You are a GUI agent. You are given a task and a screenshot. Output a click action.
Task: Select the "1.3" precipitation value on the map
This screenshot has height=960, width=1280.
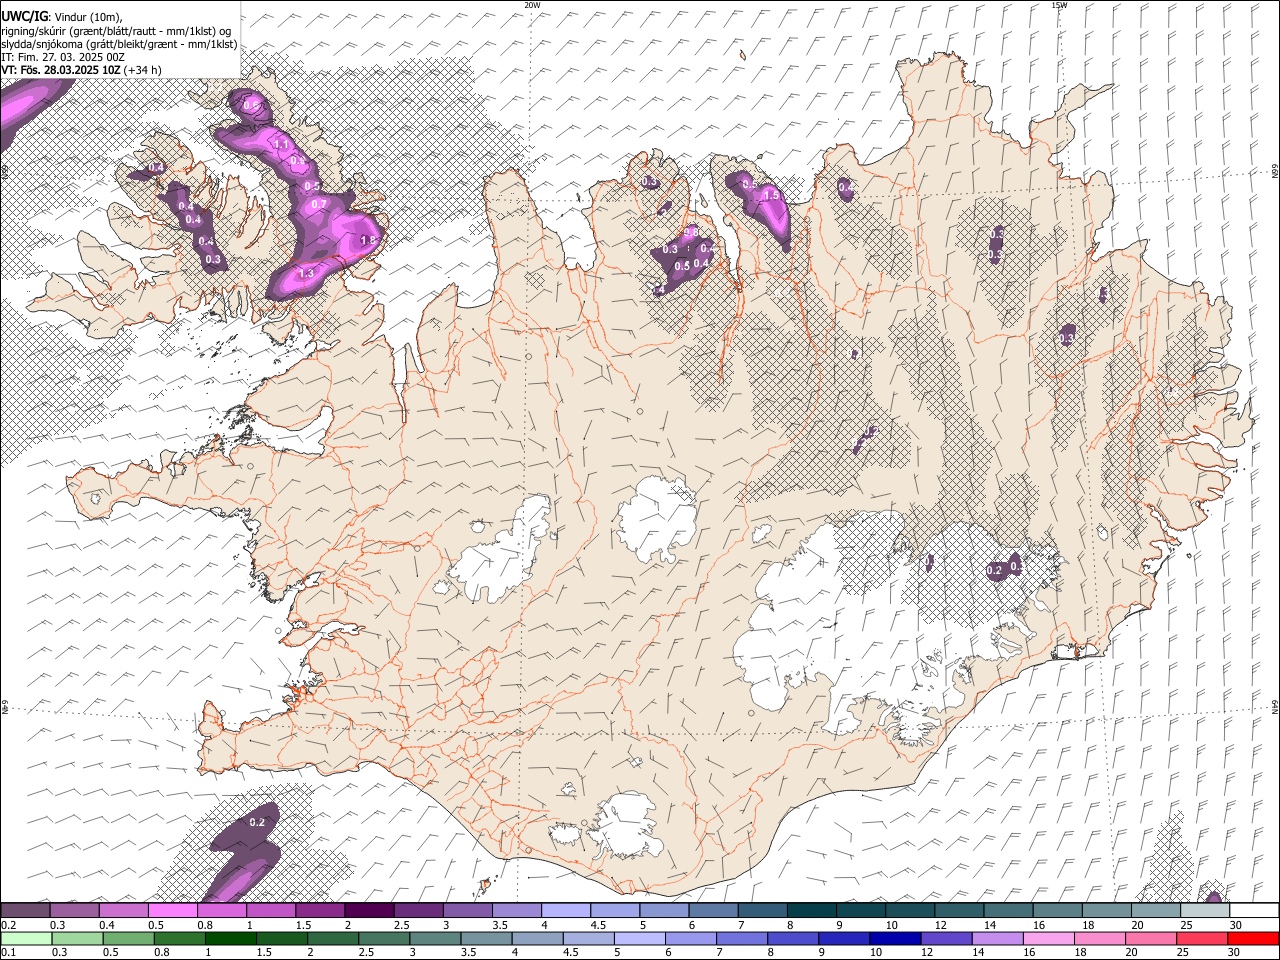[x=306, y=273]
